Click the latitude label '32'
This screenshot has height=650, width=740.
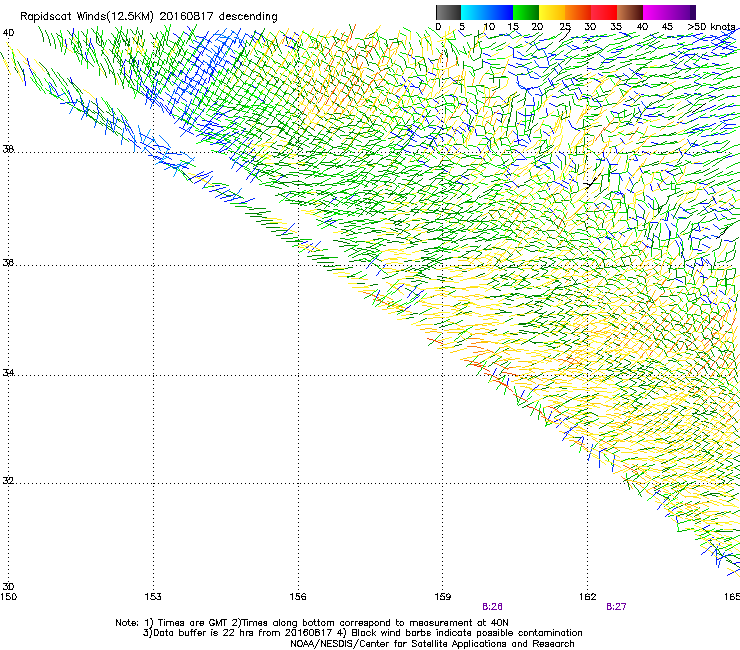coord(8,481)
